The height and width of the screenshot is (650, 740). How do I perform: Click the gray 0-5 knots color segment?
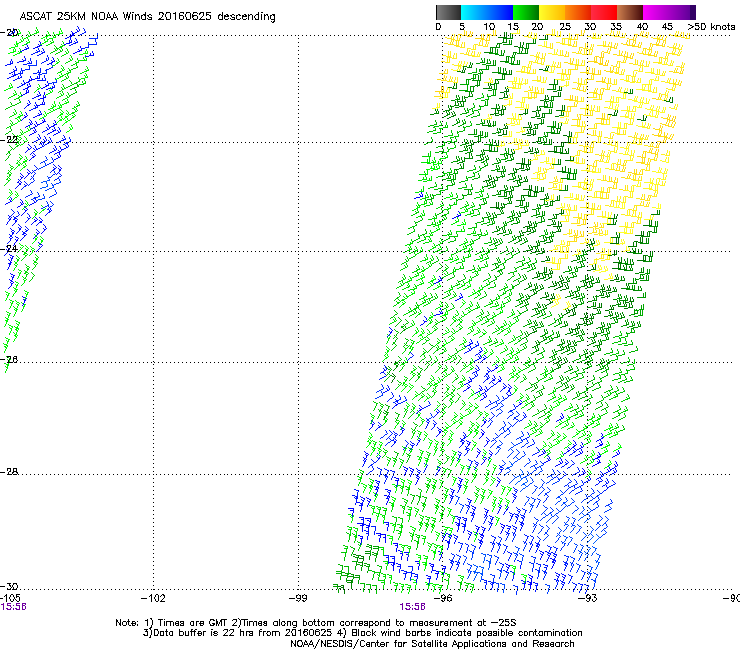coord(448,12)
